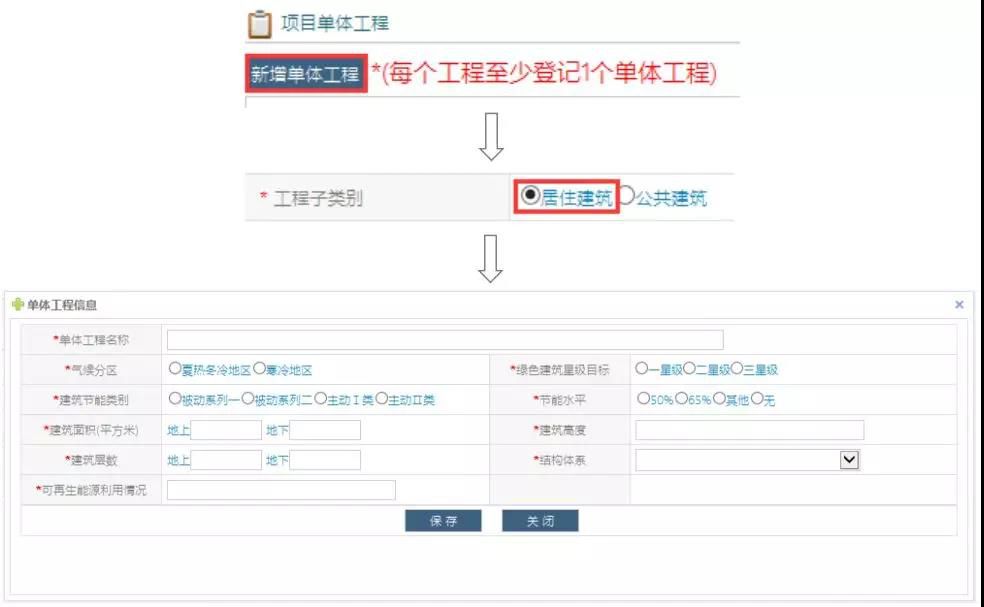Viewport: 984px width, 607px height.
Task: Focus the 建筑高度 input field
Action: pos(750,430)
